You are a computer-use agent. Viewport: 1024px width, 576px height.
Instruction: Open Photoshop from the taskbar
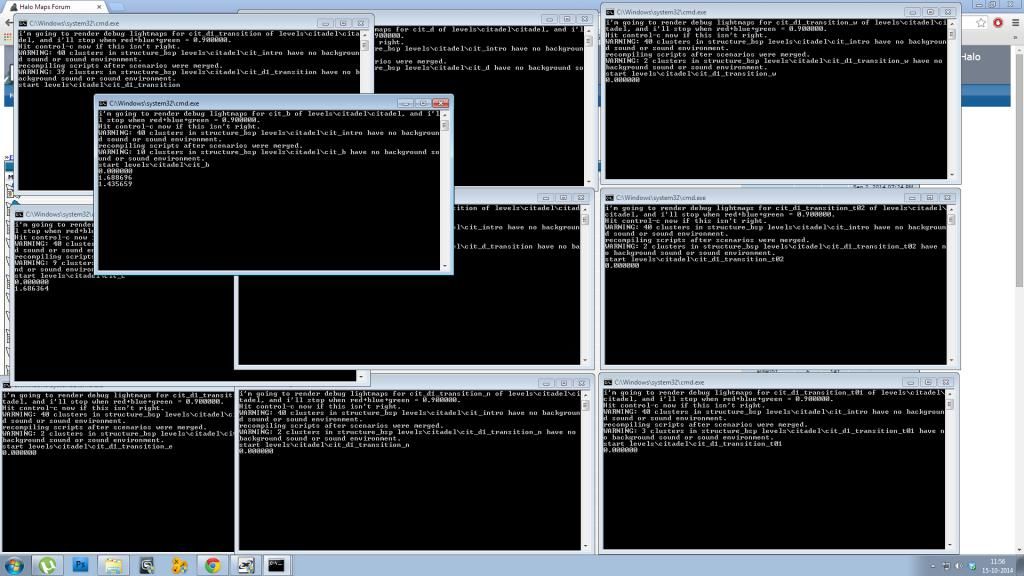pyautogui.click(x=80, y=565)
